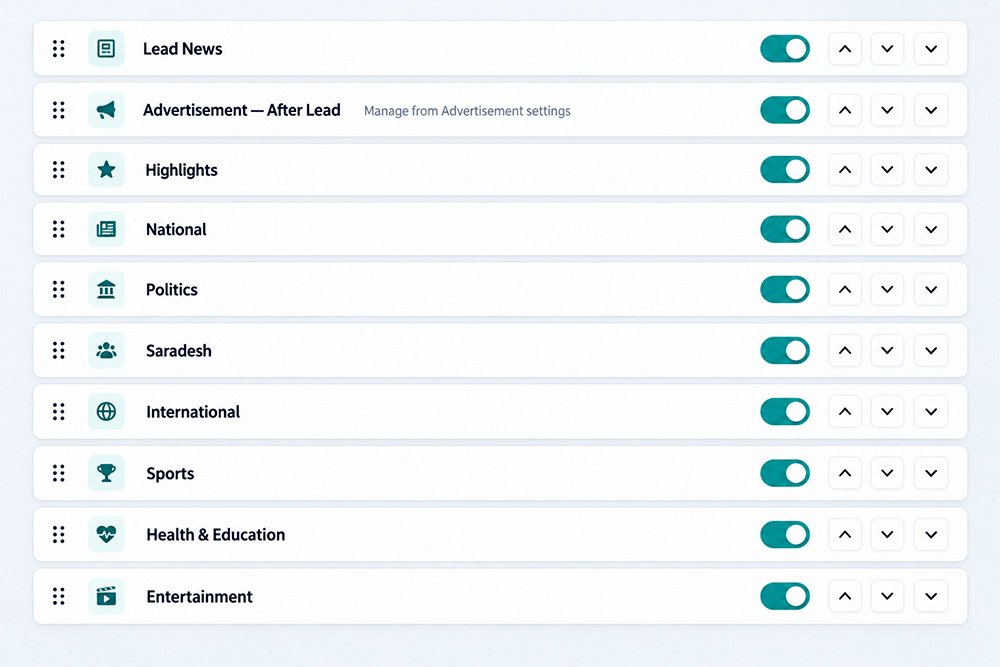Image resolution: width=1000 pixels, height=667 pixels.
Task: Turn off the Entertainment section switch
Action: [x=785, y=596]
